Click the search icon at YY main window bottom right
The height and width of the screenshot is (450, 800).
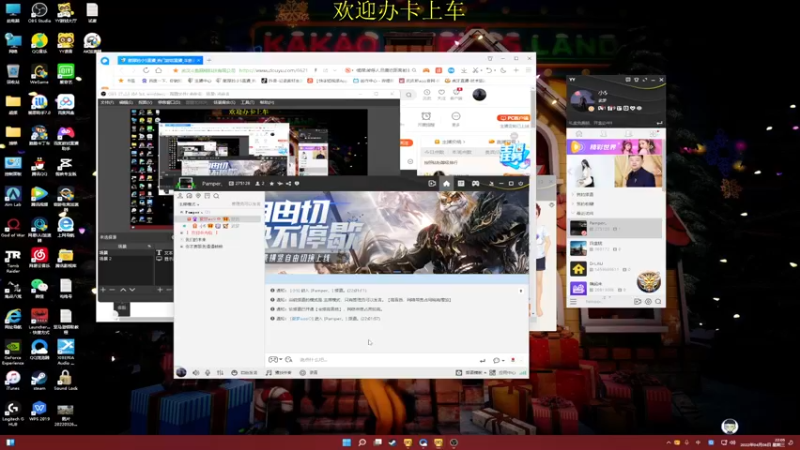pos(658,302)
